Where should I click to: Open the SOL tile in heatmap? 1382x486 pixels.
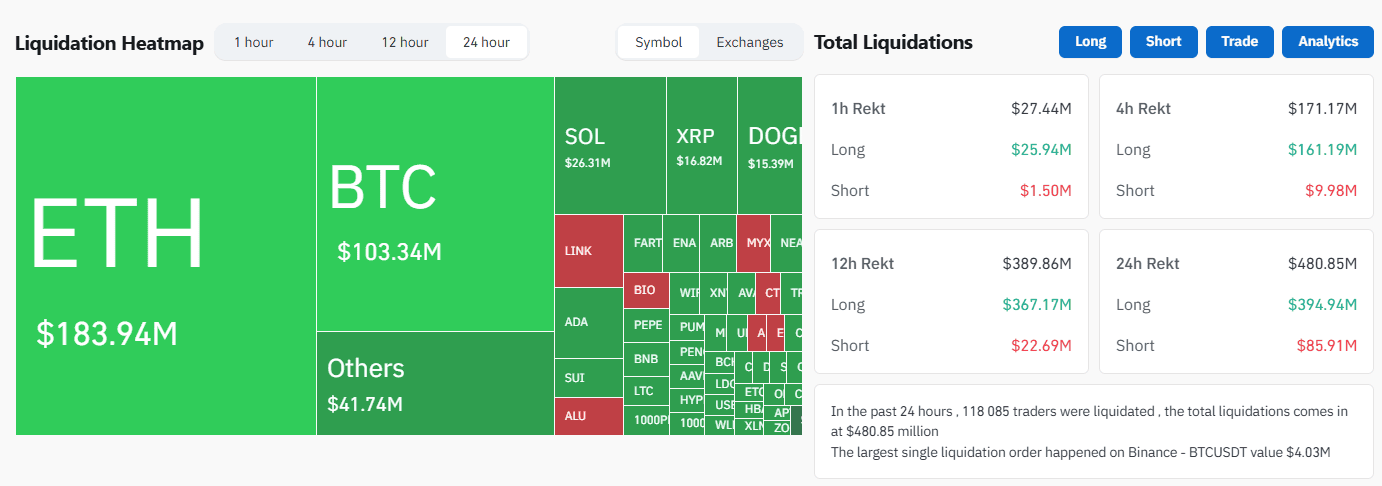[610, 146]
